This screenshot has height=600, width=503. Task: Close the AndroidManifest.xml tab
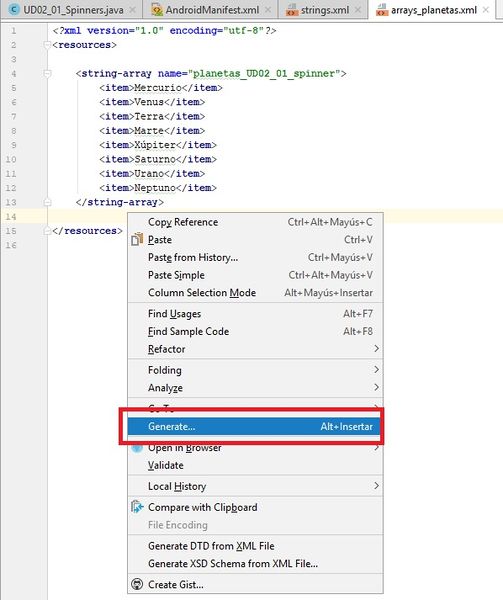(268, 10)
